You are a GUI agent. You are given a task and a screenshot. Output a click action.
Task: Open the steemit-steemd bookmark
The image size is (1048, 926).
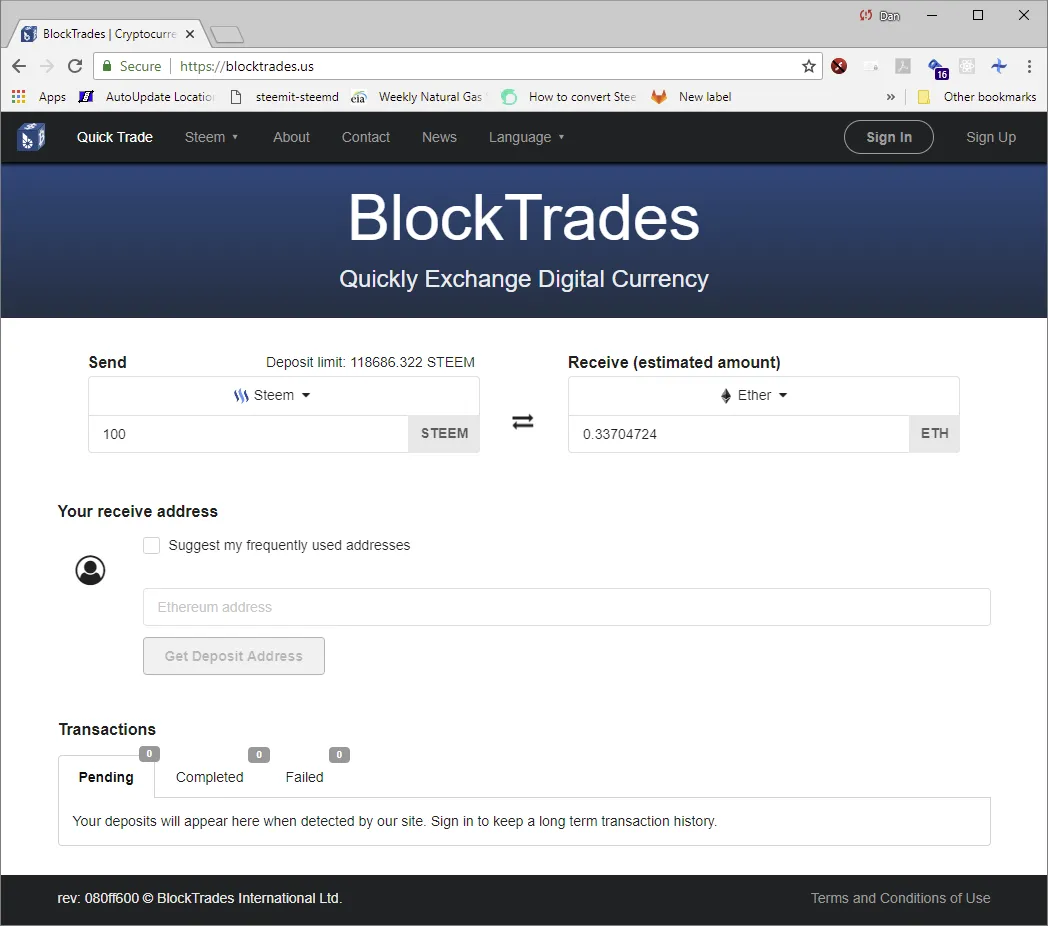point(284,97)
